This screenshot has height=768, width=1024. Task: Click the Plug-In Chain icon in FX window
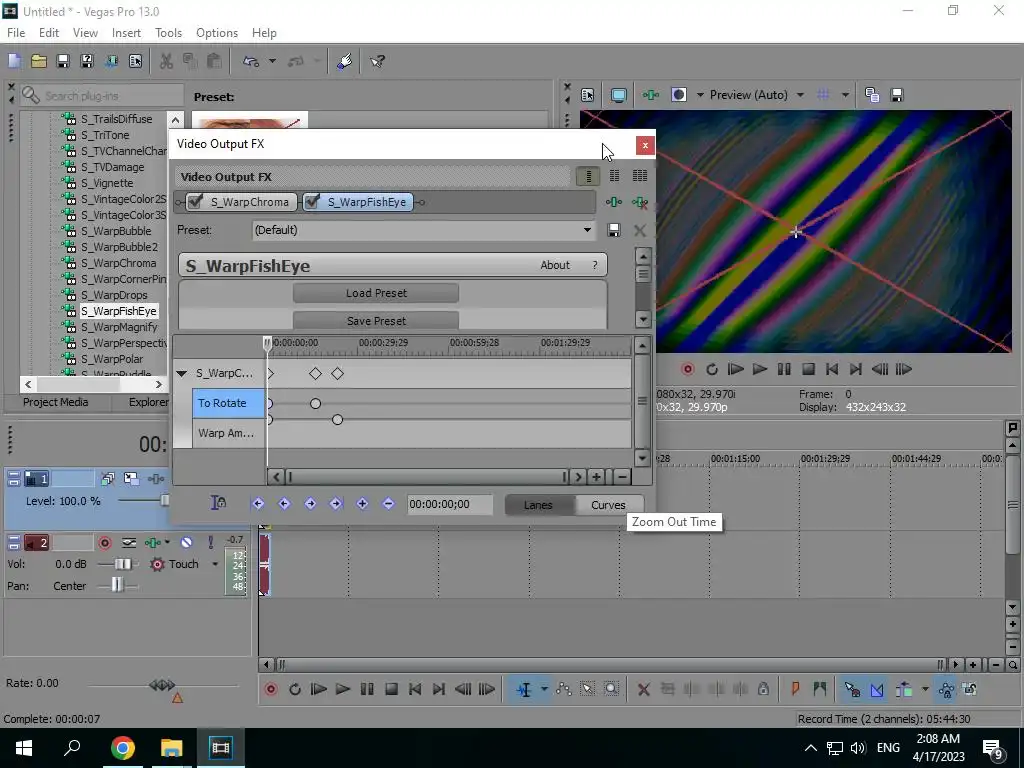(x=614, y=202)
